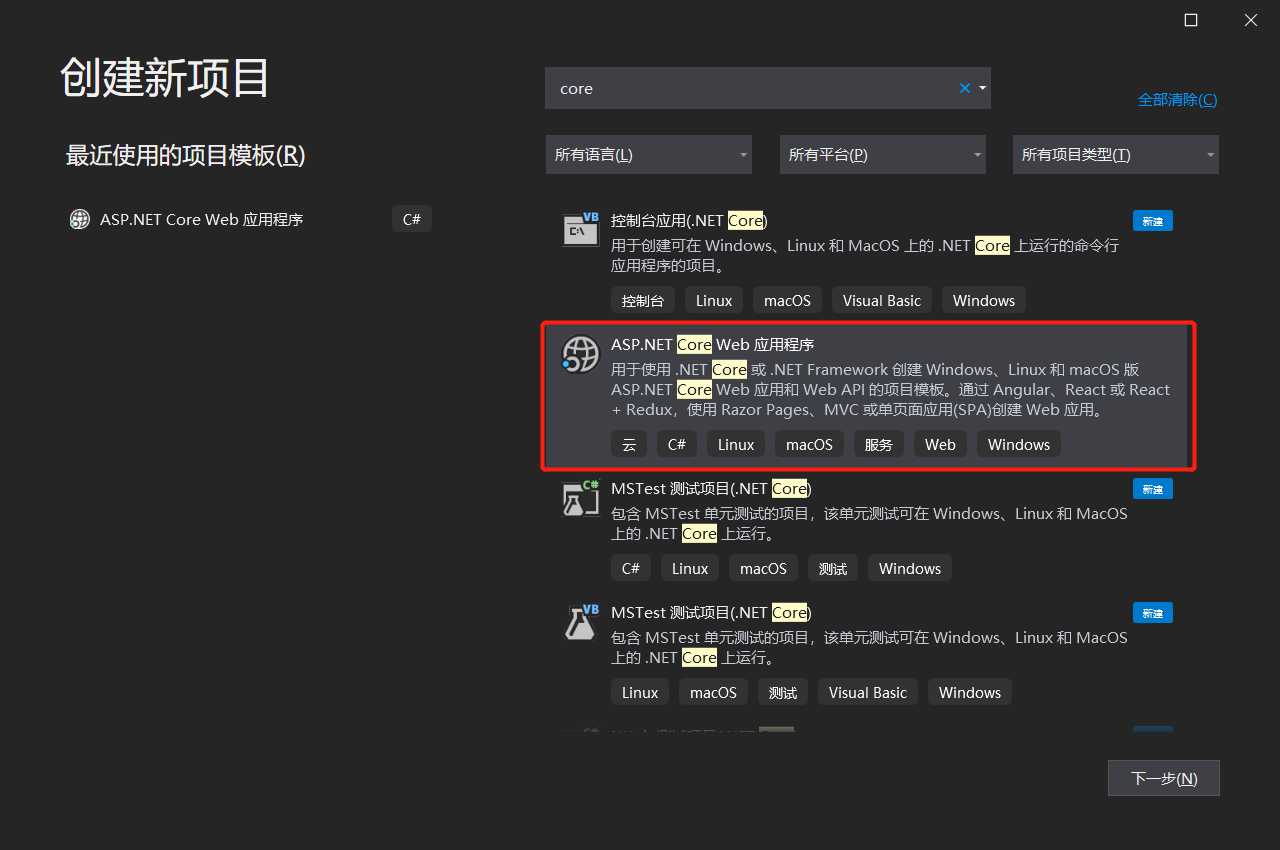Clear the search box with the X icon
This screenshot has height=850, width=1280.
tap(965, 88)
